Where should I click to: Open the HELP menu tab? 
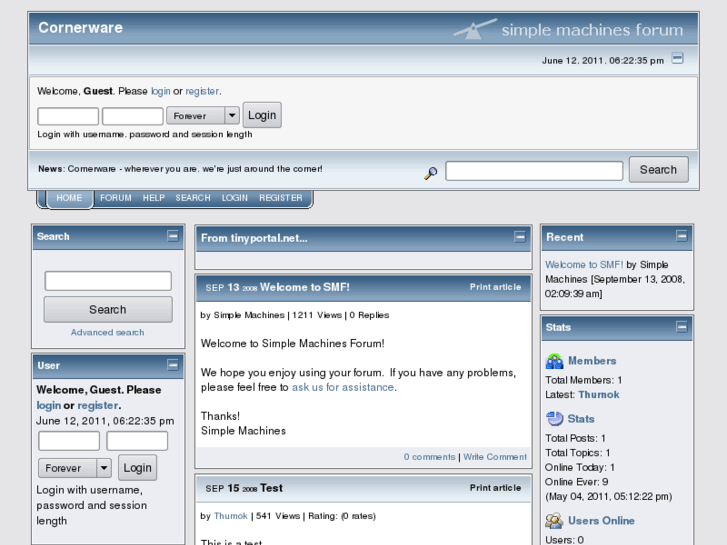point(153,198)
